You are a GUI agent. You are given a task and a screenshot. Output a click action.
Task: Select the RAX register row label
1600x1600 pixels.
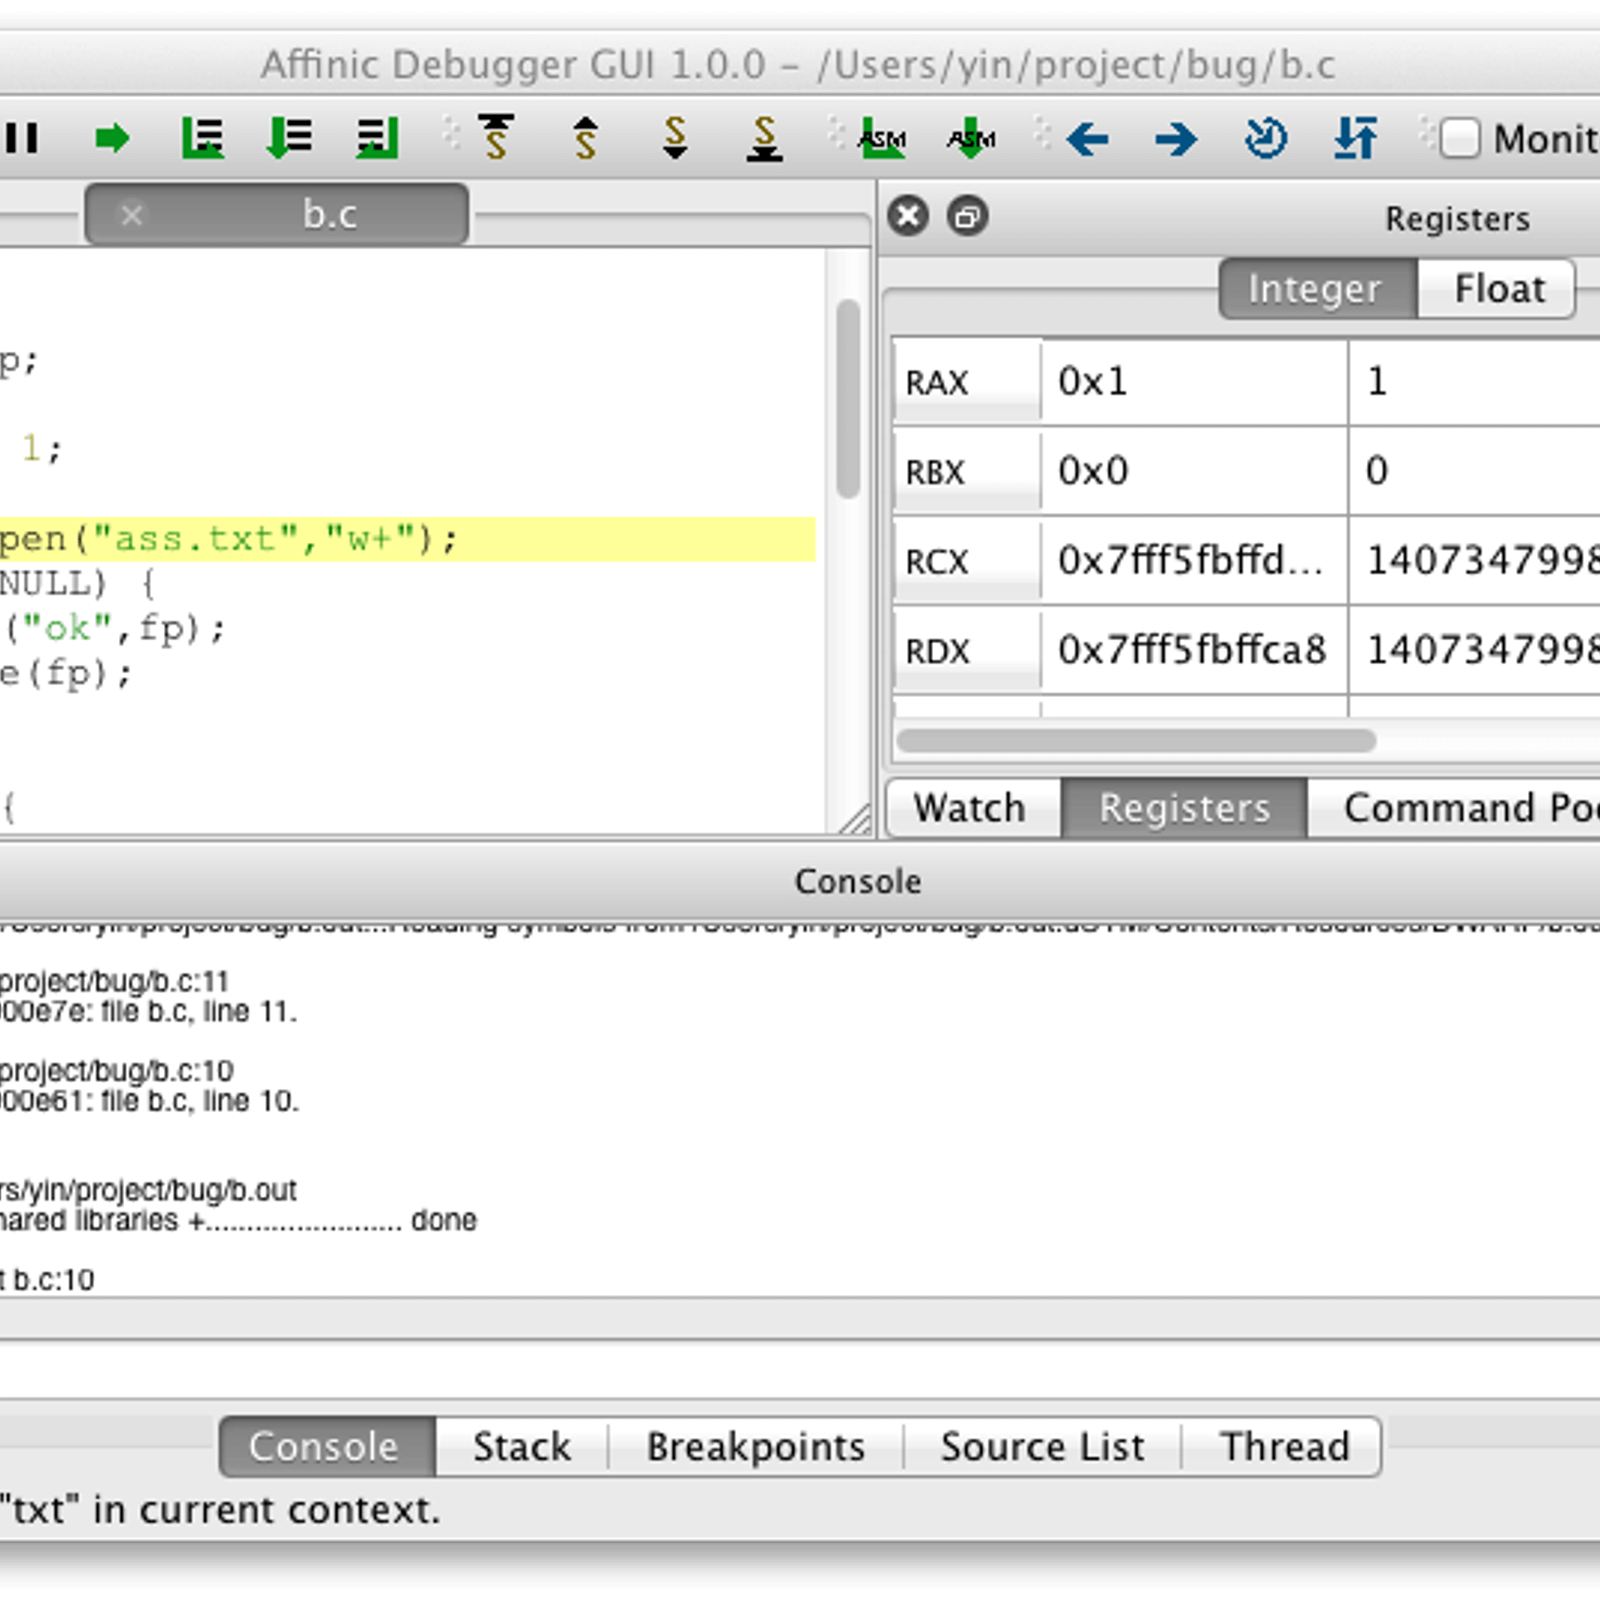pyautogui.click(x=966, y=382)
